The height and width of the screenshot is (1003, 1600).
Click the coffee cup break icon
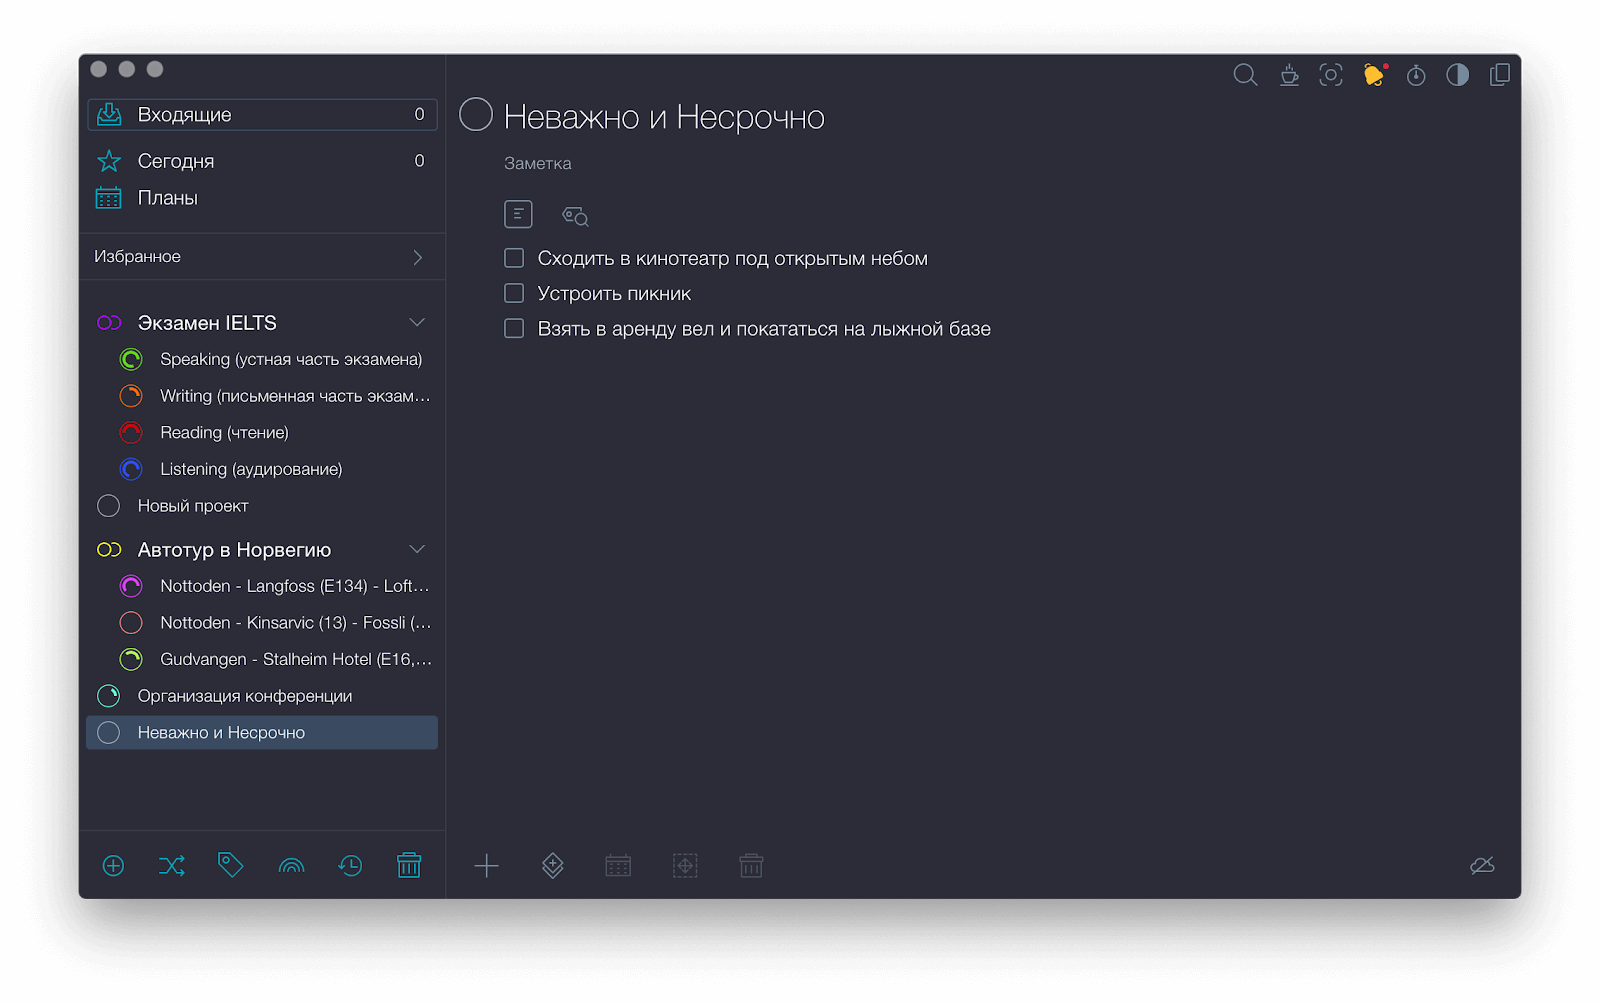point(1289,75)
